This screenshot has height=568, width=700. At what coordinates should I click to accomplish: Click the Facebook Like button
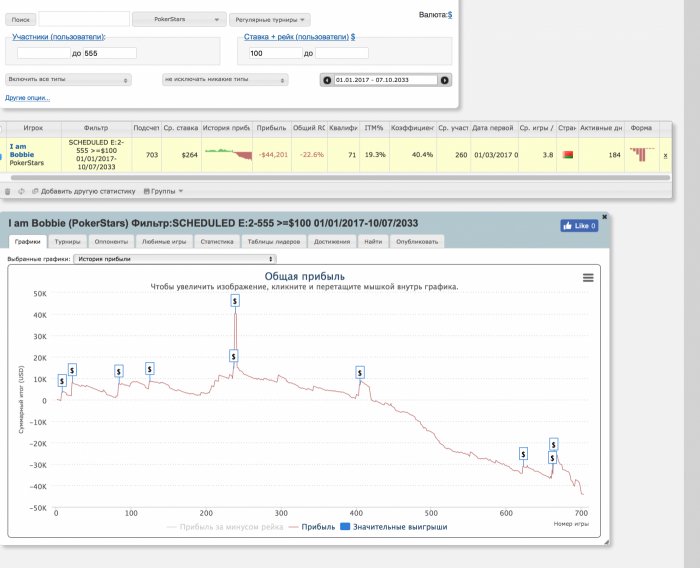tap(579, 226)
